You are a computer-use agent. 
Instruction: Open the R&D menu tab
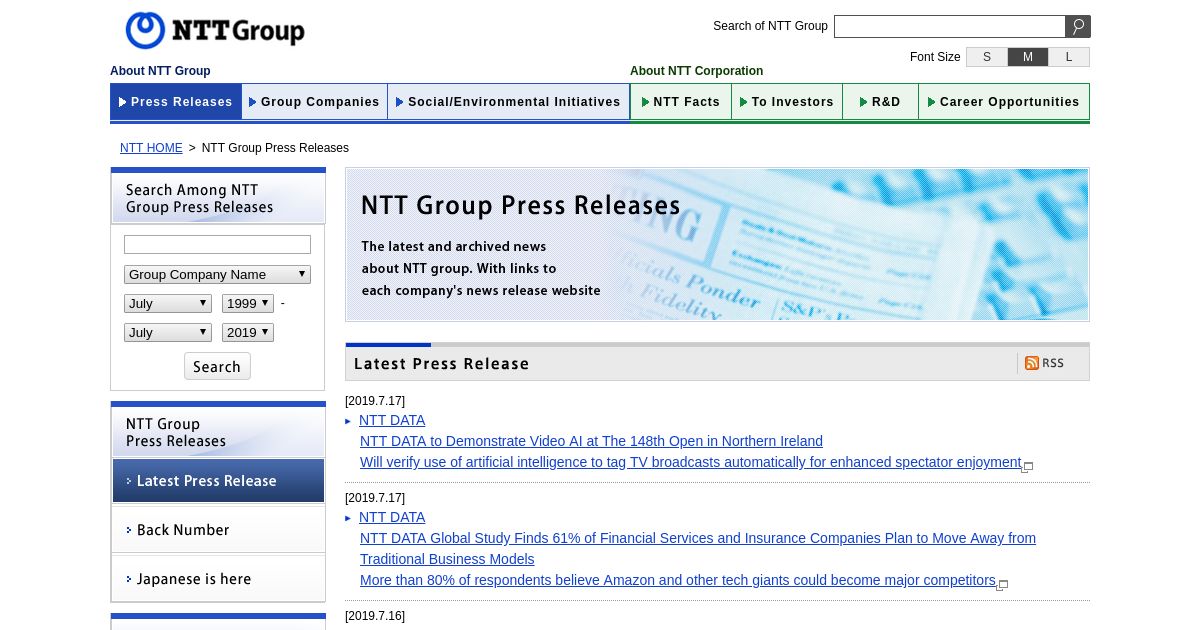(880, 102)
